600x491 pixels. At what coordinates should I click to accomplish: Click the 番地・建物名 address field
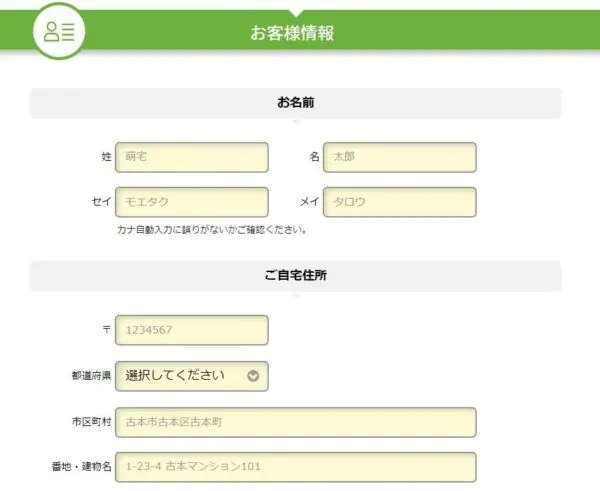point(296,467)
